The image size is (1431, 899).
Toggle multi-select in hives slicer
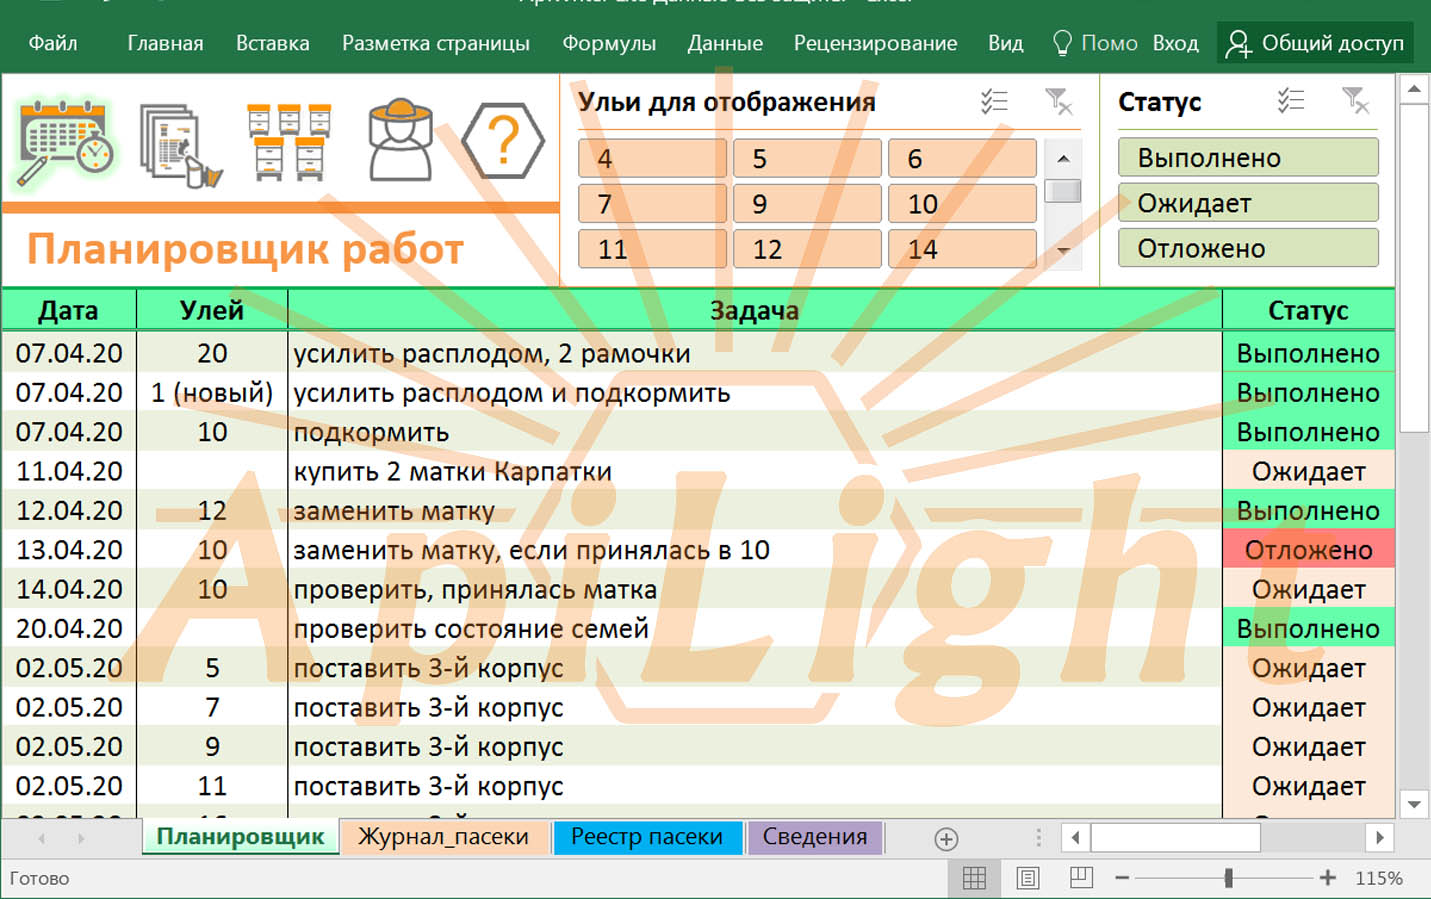(994, 101)
